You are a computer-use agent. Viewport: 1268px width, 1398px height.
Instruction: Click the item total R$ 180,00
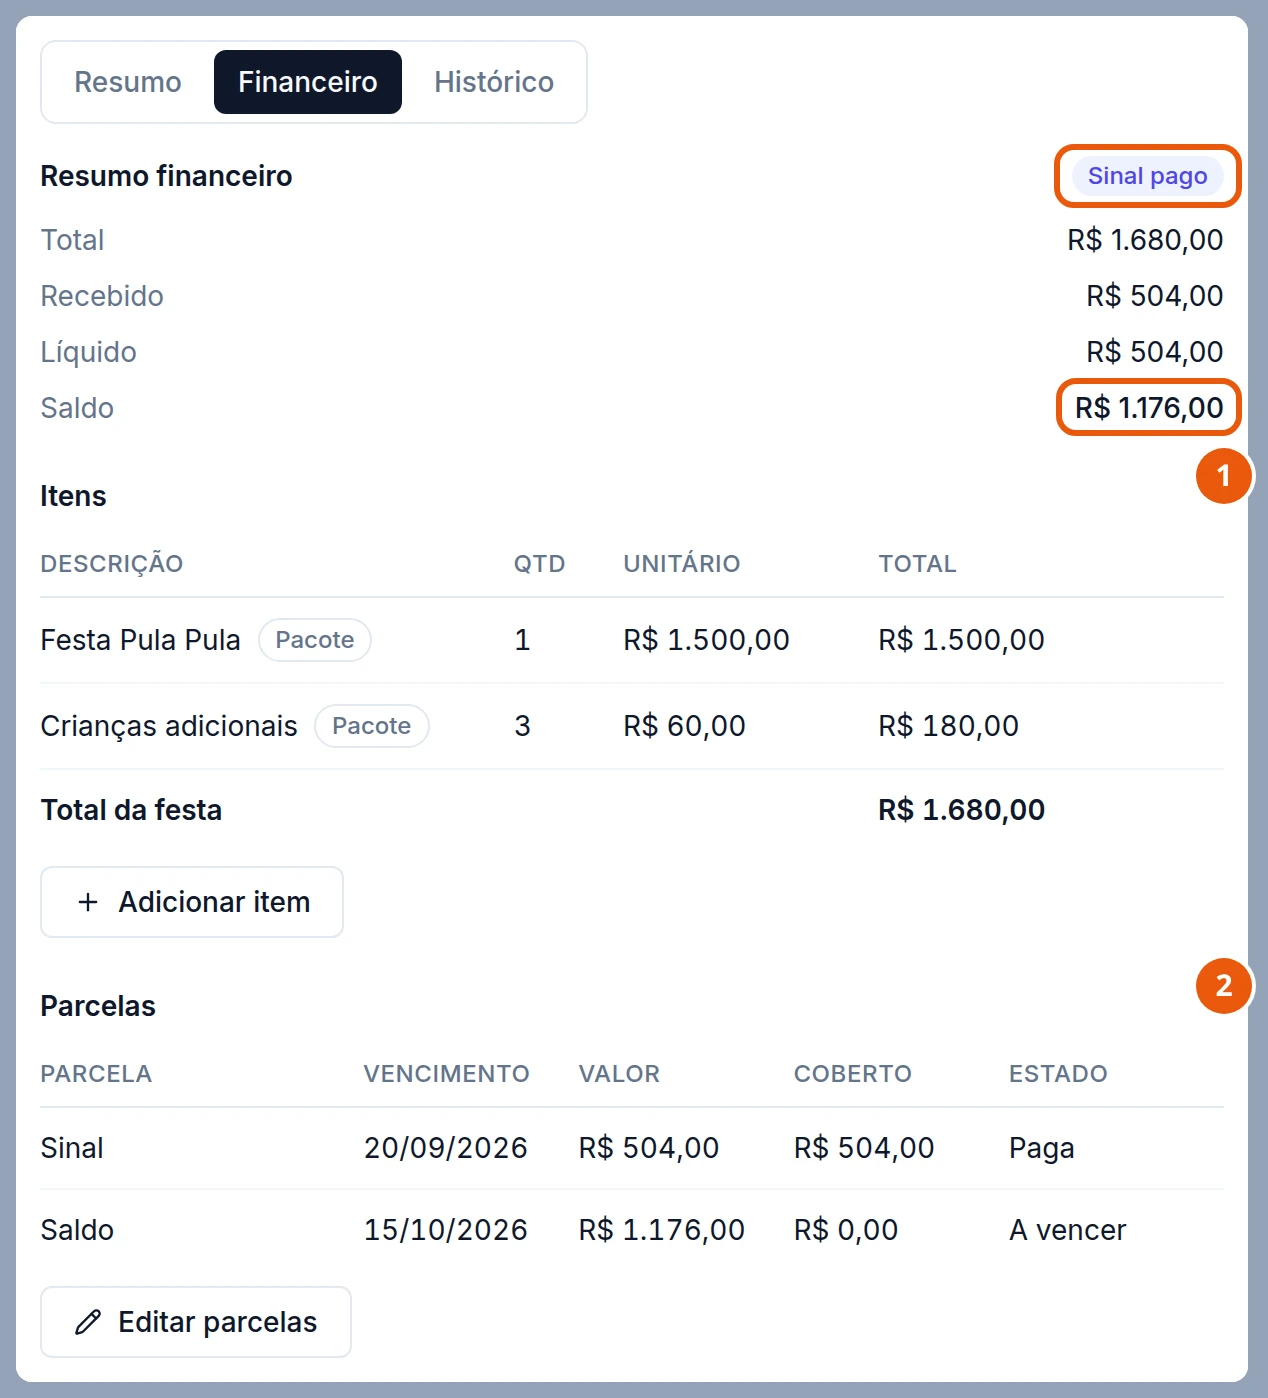click(949, 726)
